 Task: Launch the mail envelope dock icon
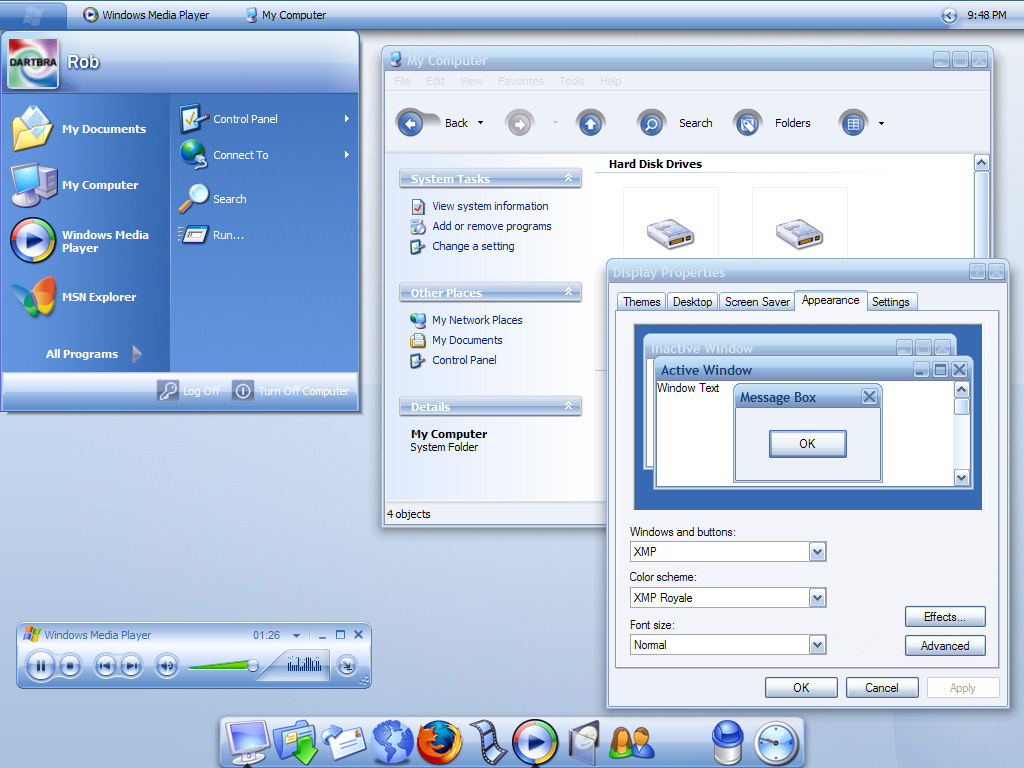(x=344, y=743)
